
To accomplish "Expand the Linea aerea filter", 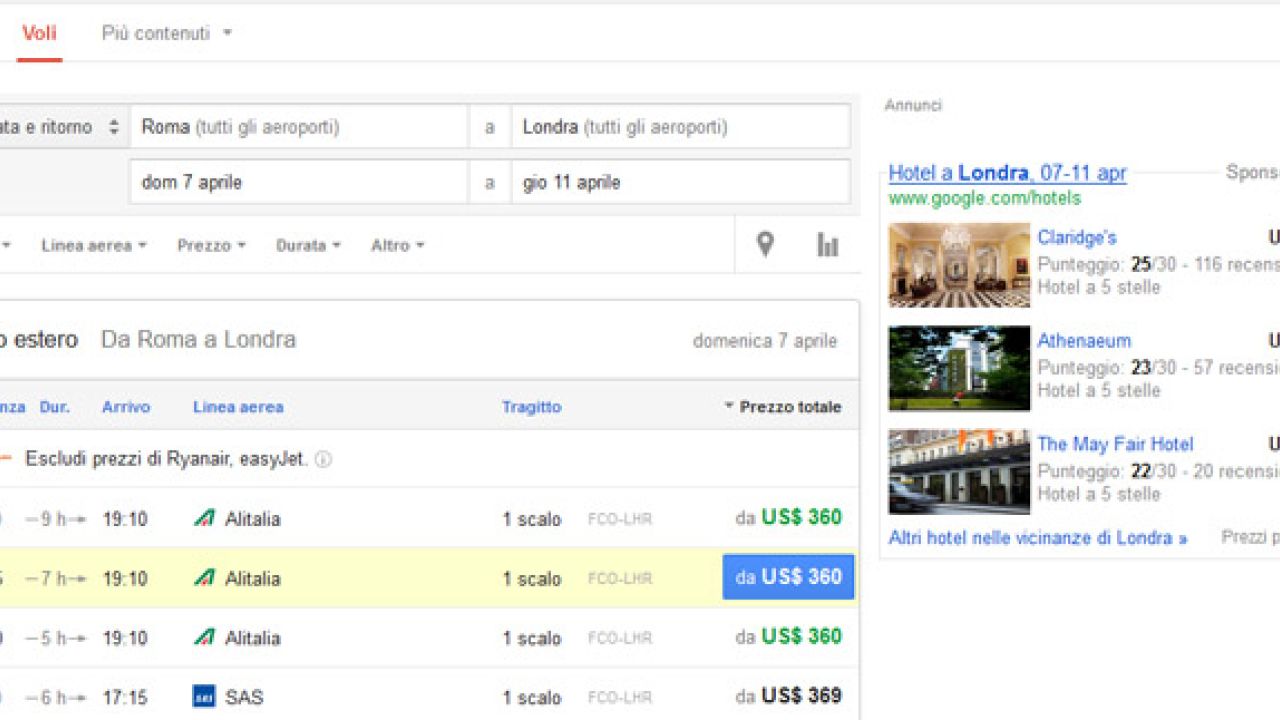I will pos(94,245).
